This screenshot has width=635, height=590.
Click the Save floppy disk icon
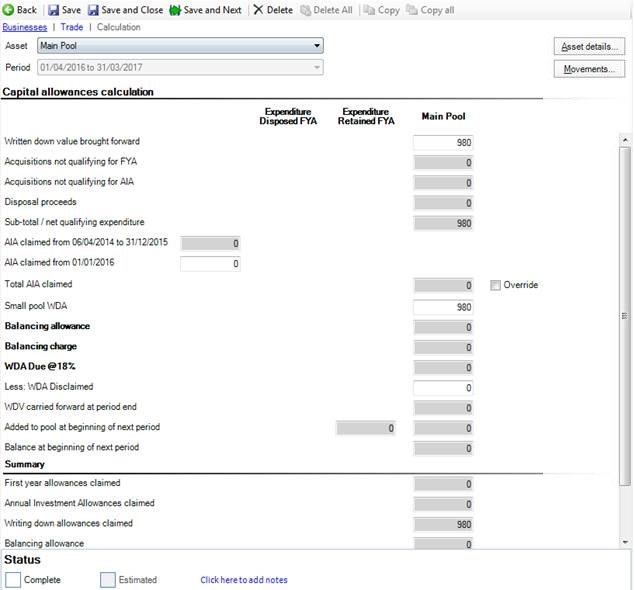pos(53,10)
